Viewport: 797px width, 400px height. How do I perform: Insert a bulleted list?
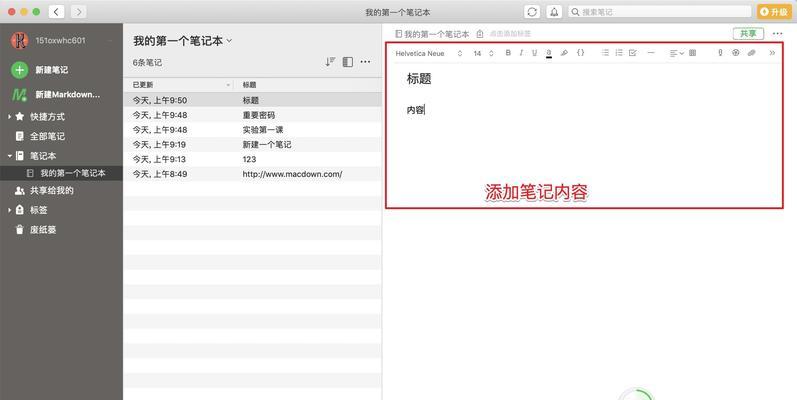point(605,53)
